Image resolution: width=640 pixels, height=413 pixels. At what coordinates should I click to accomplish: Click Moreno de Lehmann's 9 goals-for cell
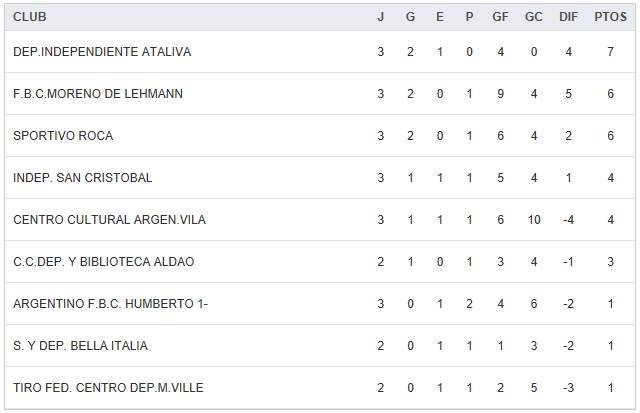pos(501,94)
